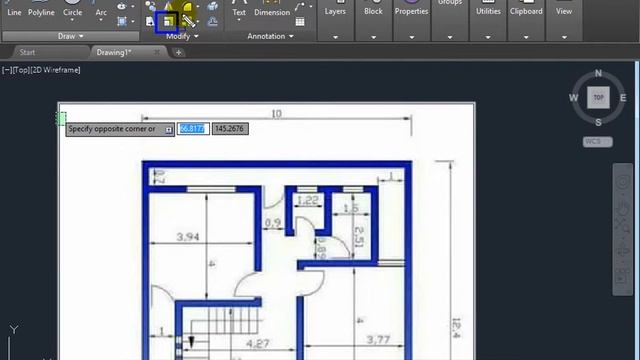Rotate view to East on compass
This screenshot has height=360, width=640.
pos(623,98)
